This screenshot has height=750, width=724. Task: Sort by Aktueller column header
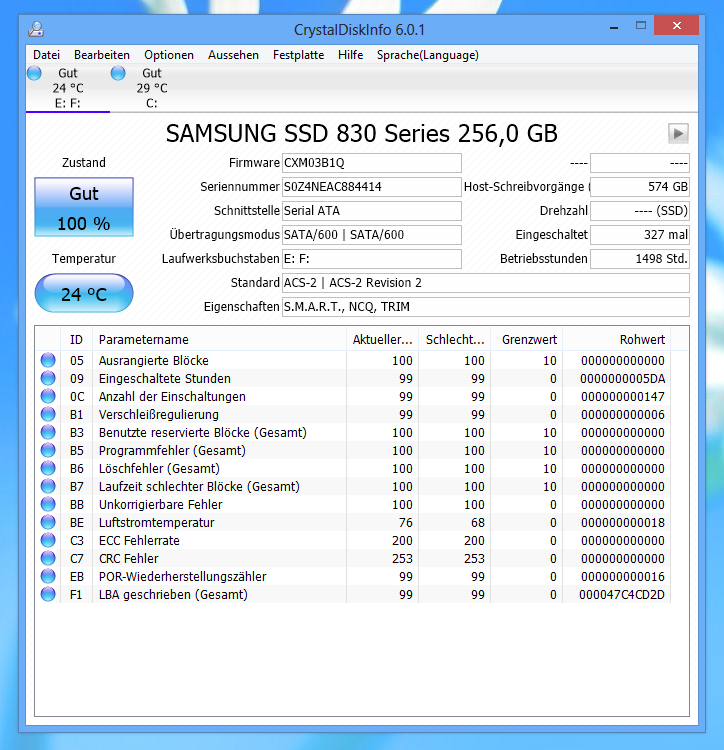383,340
